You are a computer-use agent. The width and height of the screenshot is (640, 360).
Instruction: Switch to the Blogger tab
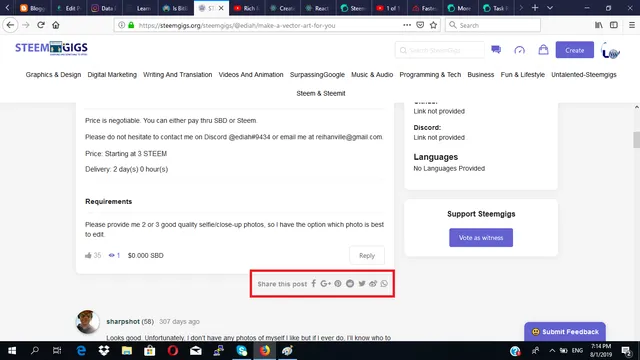pos(32,8)
